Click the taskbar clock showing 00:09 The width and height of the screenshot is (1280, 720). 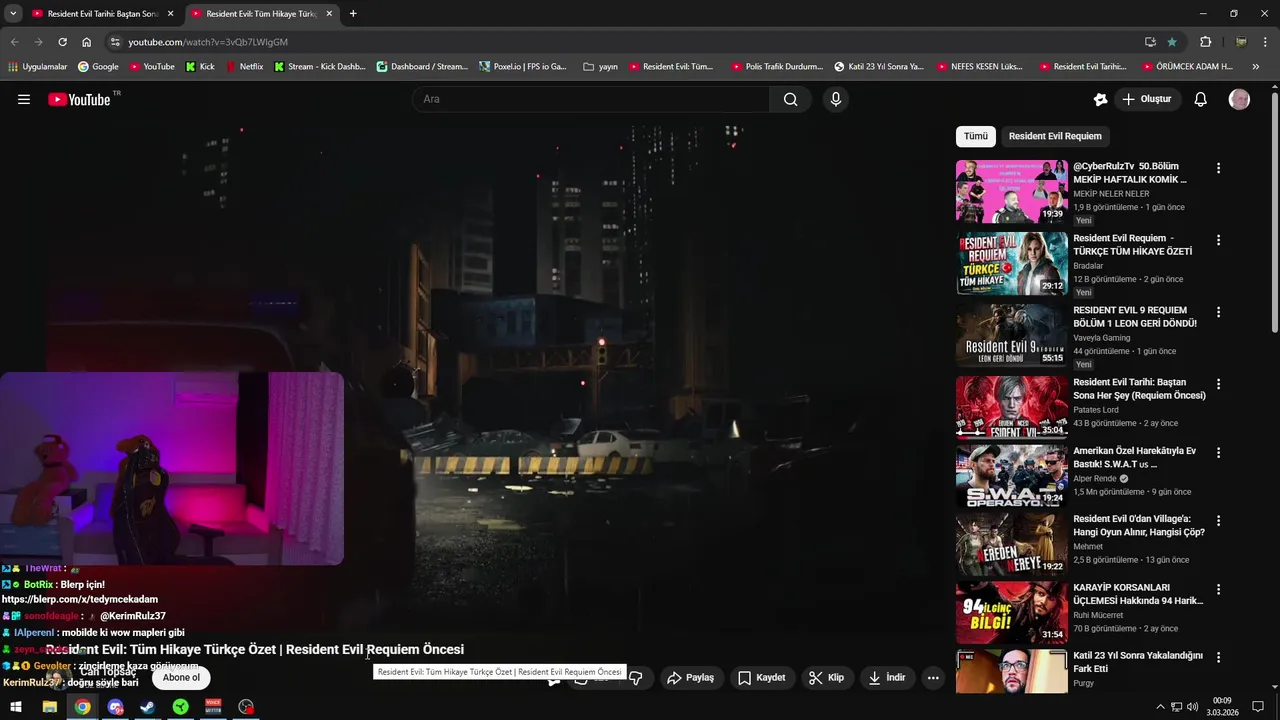1222,707
